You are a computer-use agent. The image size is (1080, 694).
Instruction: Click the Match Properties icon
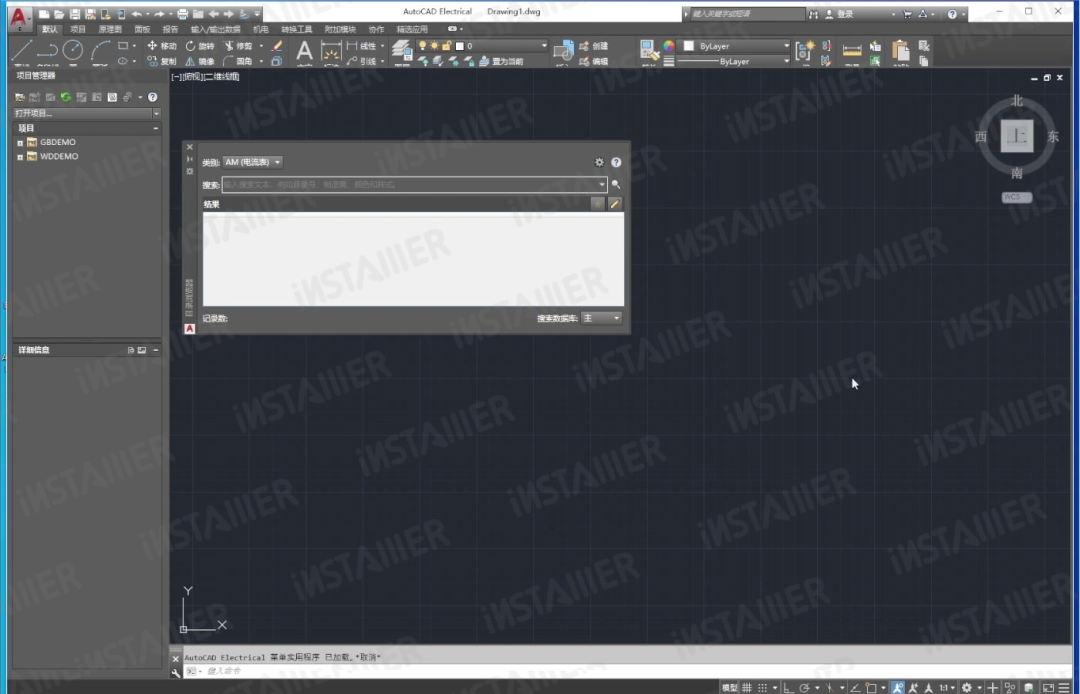pyautogui.click(x=648, y=50)
